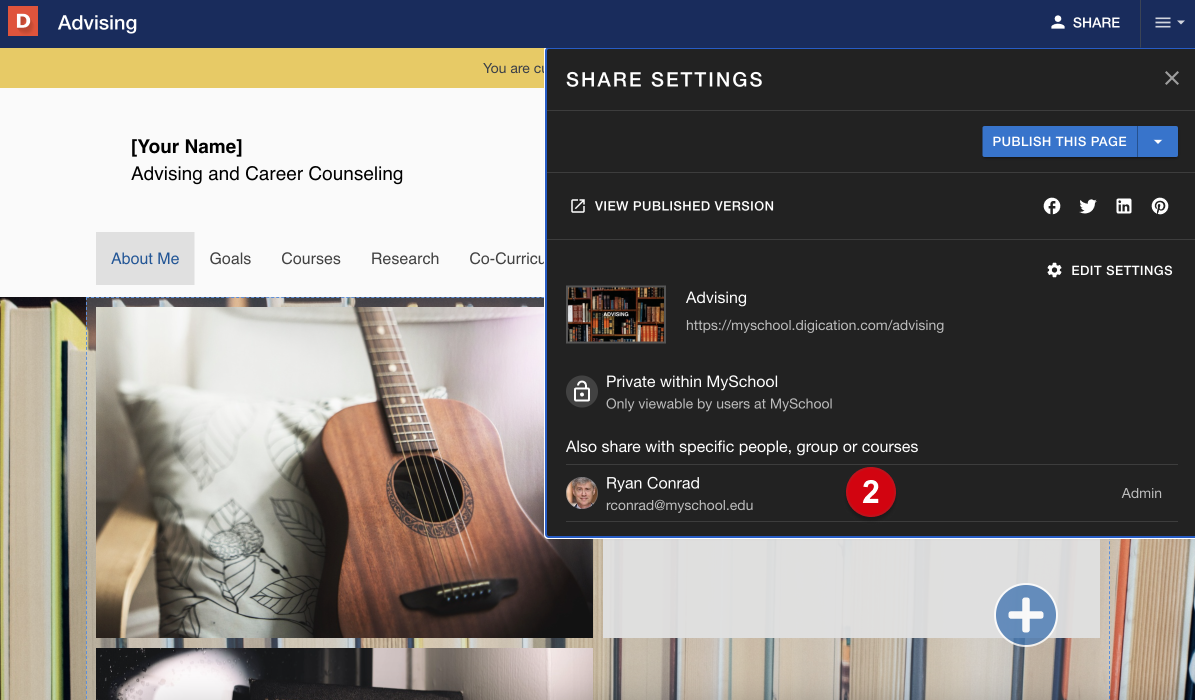Switch to the Goals tab
1195x700 pixels.
[230, 258]
